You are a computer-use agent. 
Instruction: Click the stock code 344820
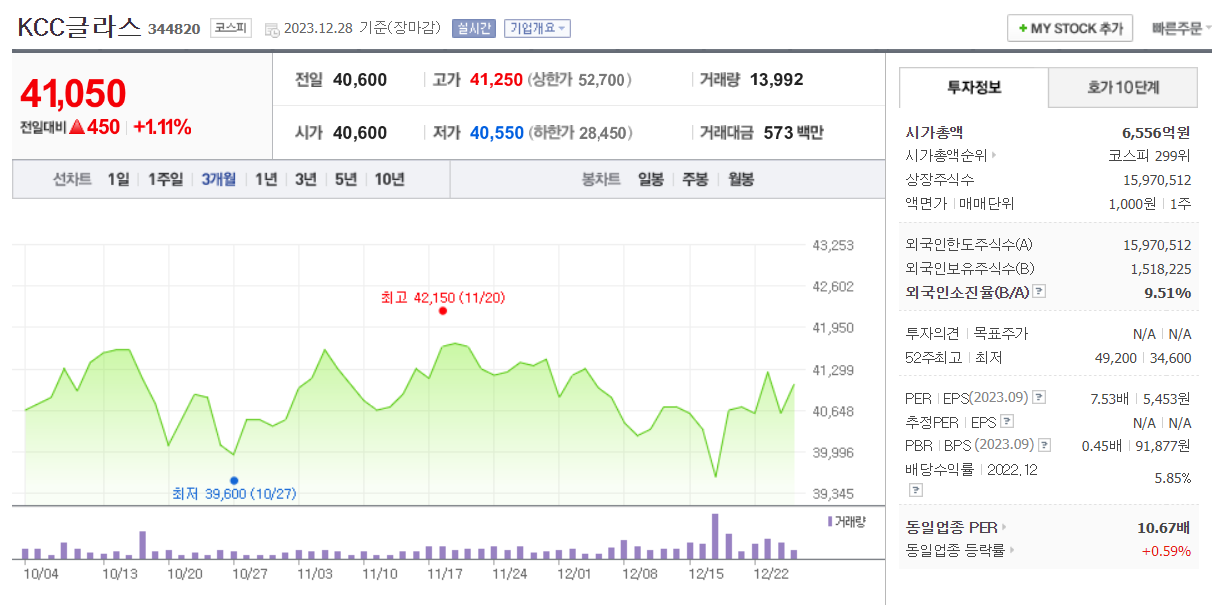point(175,29)
